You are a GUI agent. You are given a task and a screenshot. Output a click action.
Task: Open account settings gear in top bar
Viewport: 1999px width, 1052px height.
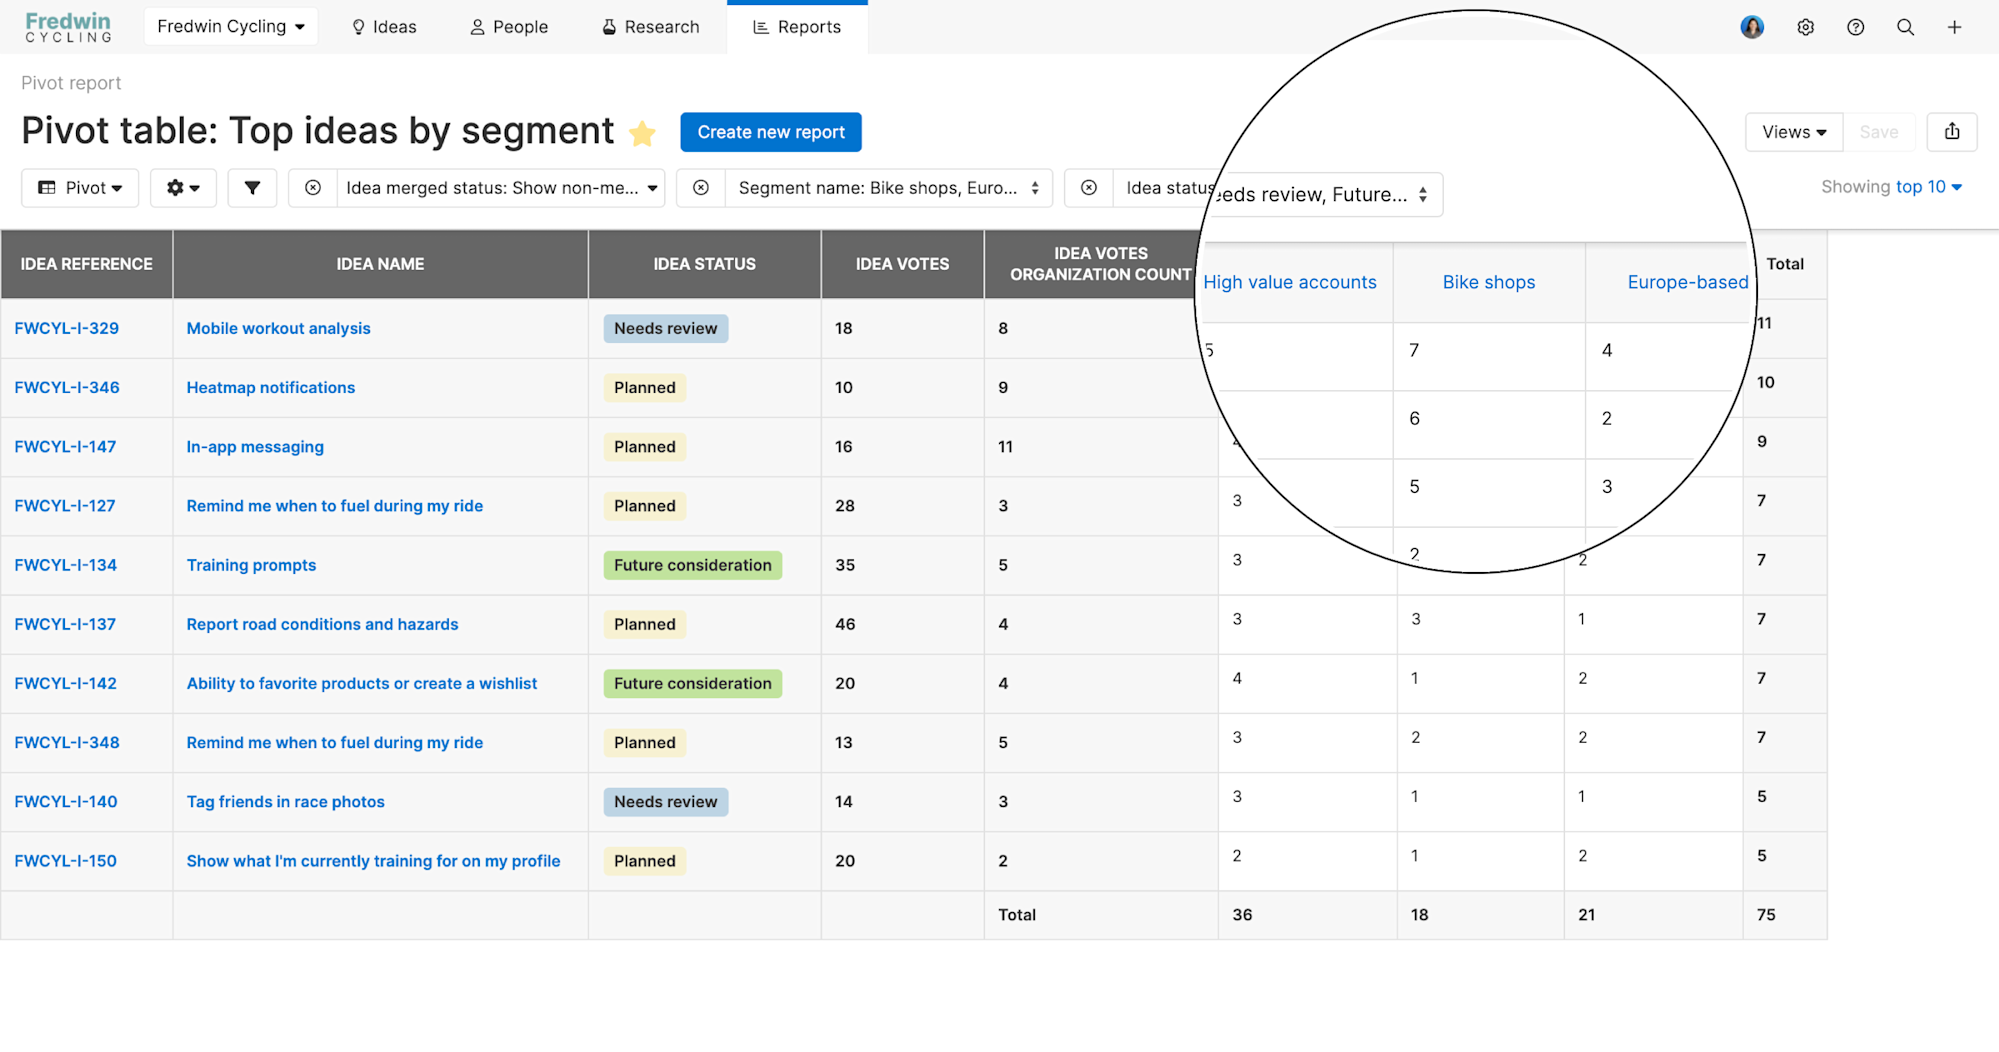(1805, 27)
